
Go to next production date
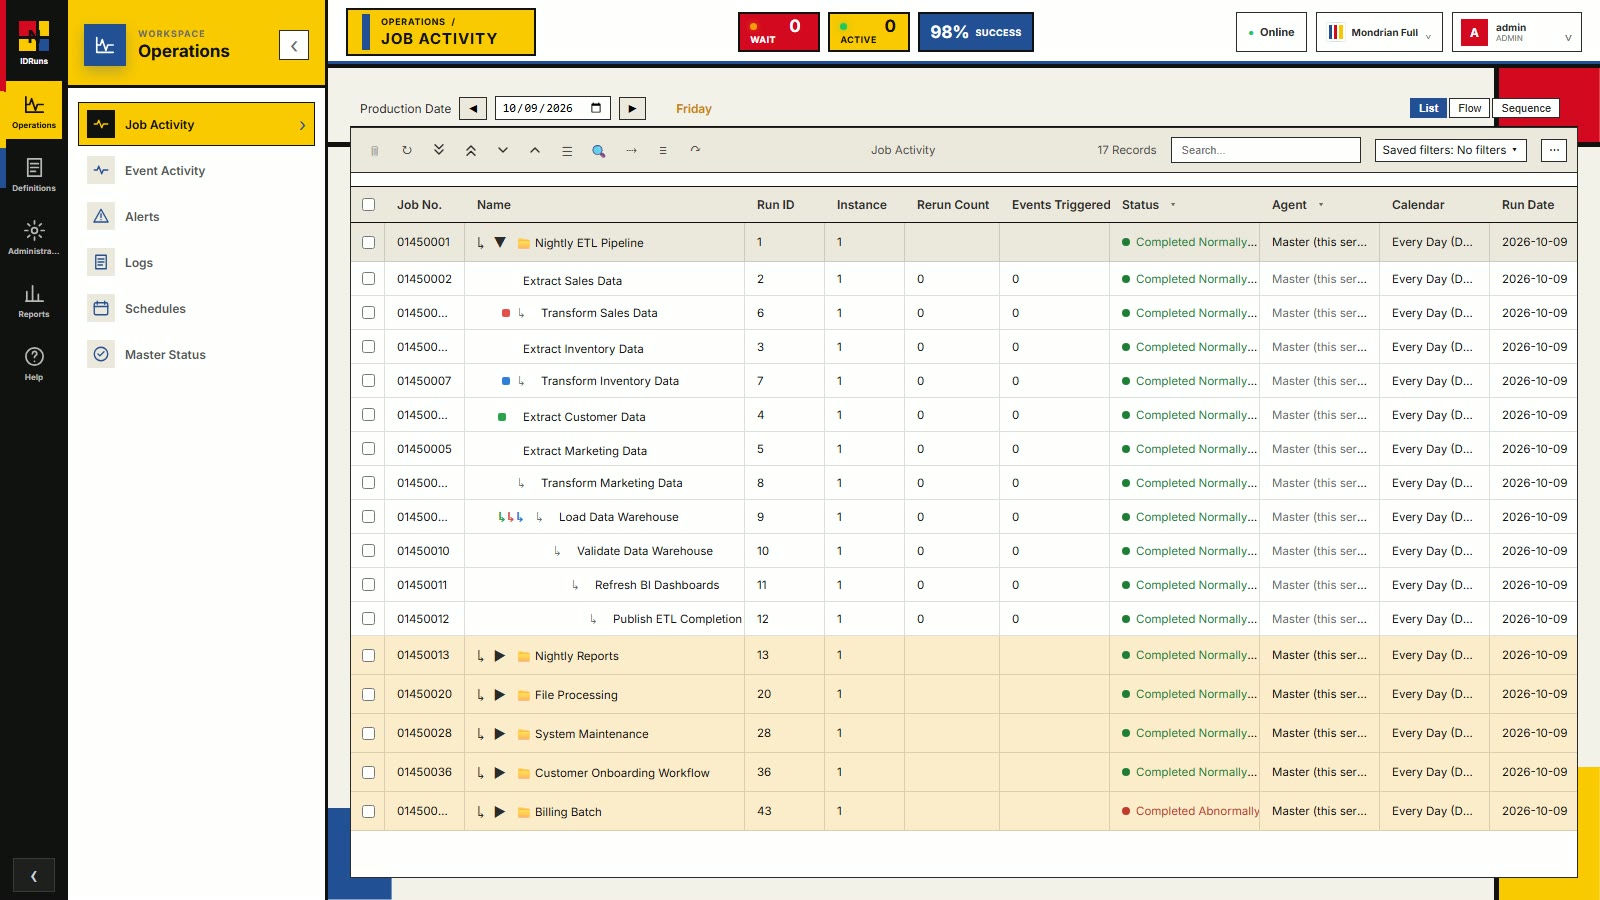pyautogui.click(x=632, y=108)
